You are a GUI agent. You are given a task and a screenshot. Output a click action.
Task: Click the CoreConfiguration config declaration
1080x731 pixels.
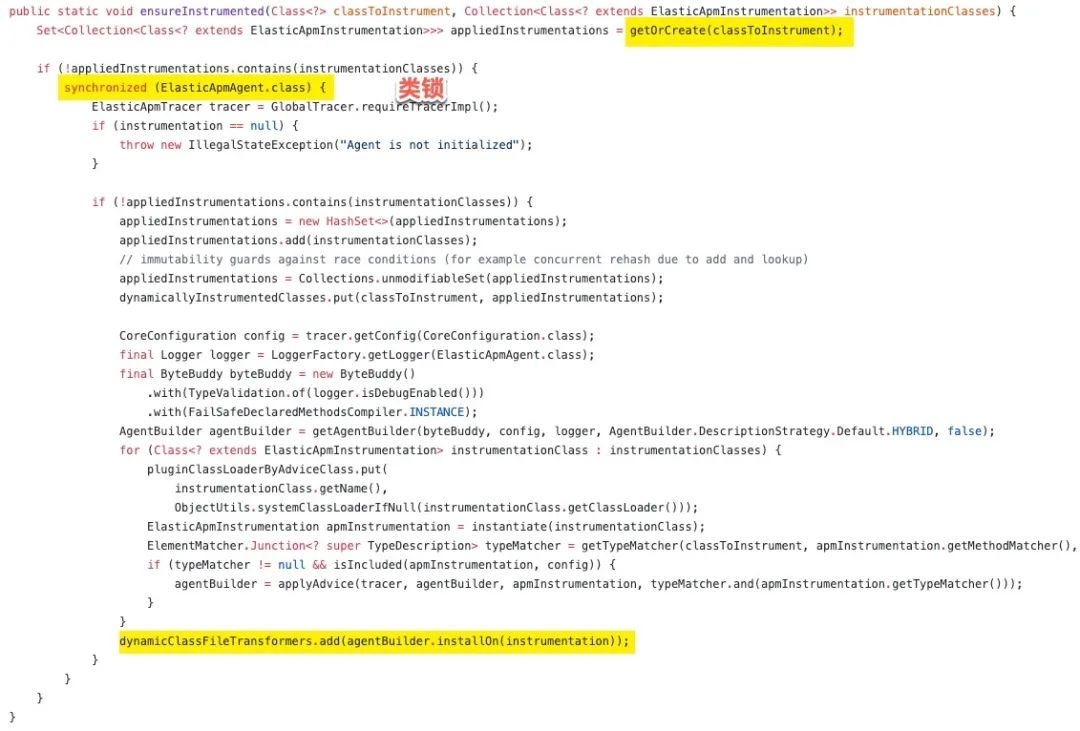202,336
